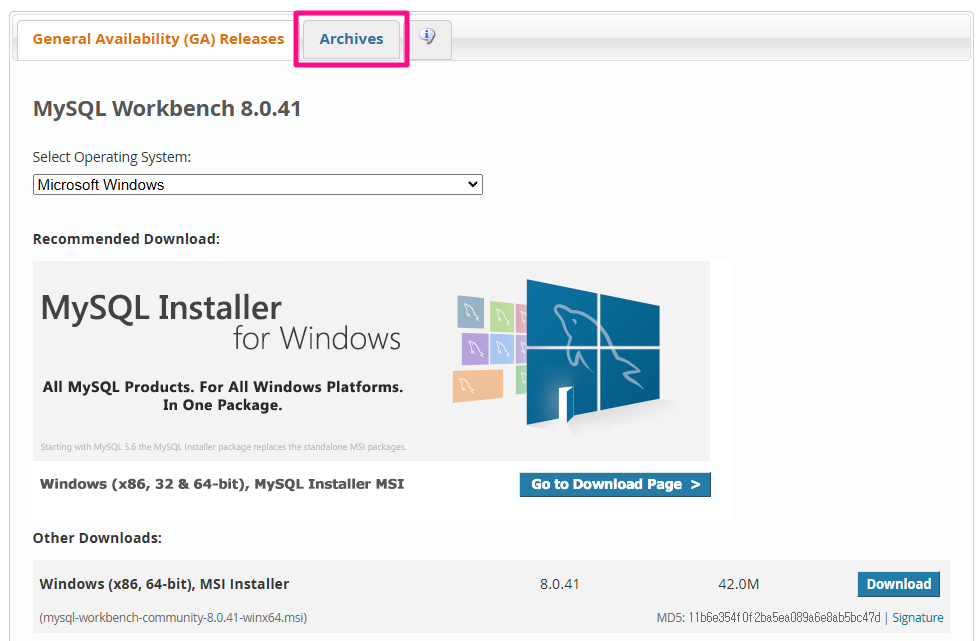Click the version number 8.0.41 in the row

coord(560,584)
